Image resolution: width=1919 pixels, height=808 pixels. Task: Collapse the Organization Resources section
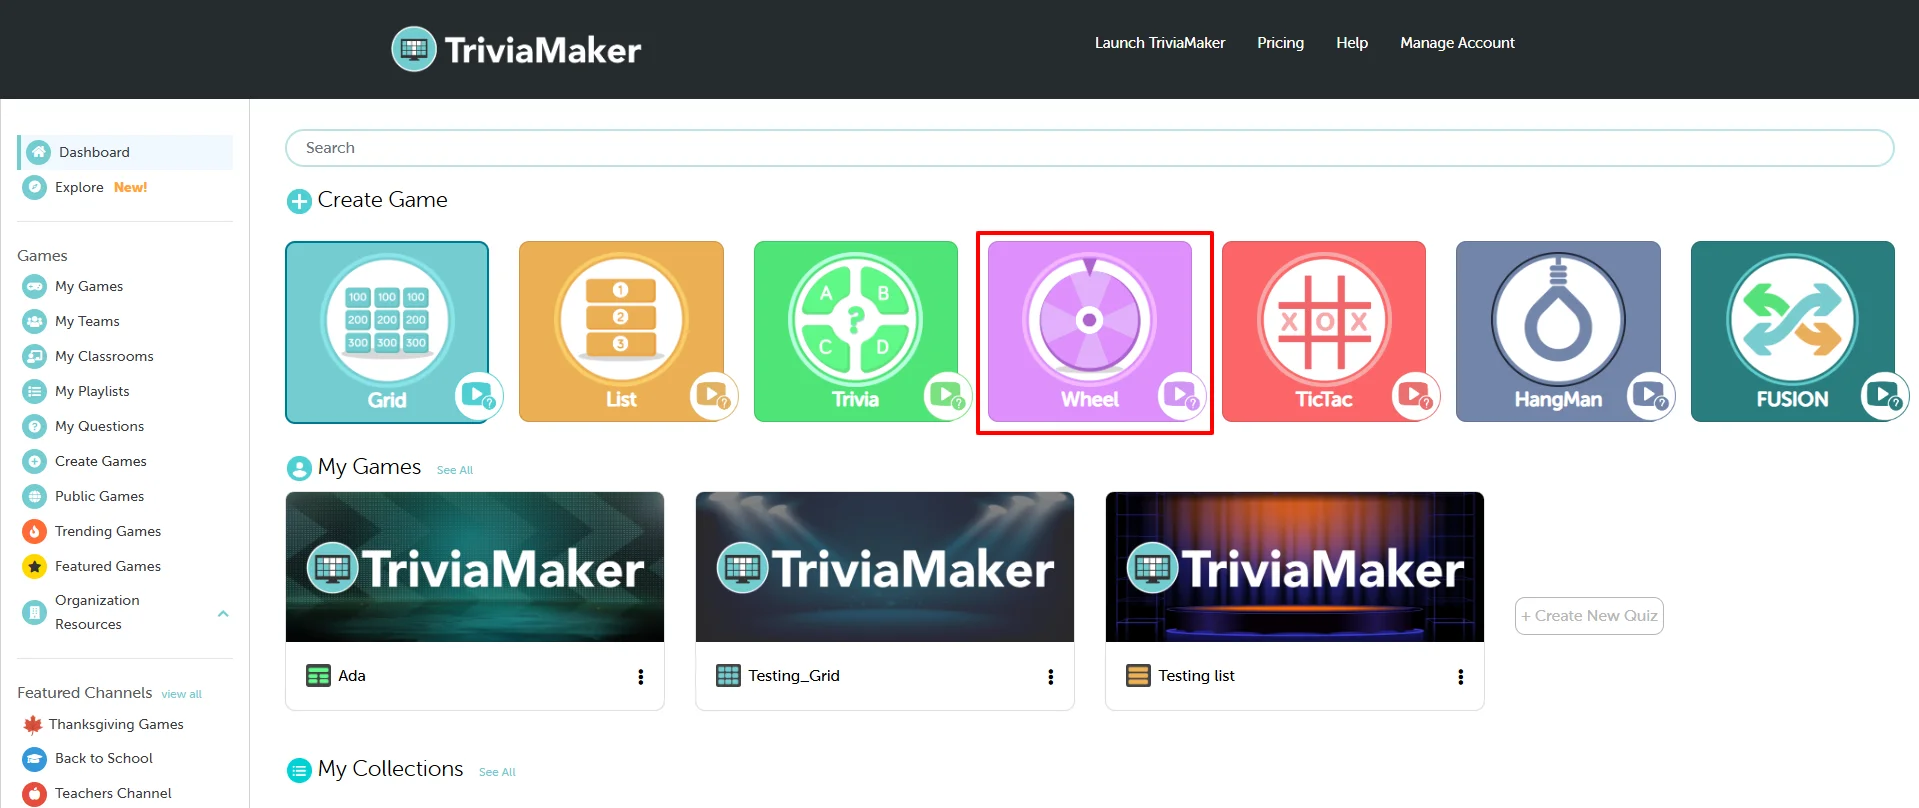pos(223,613)
